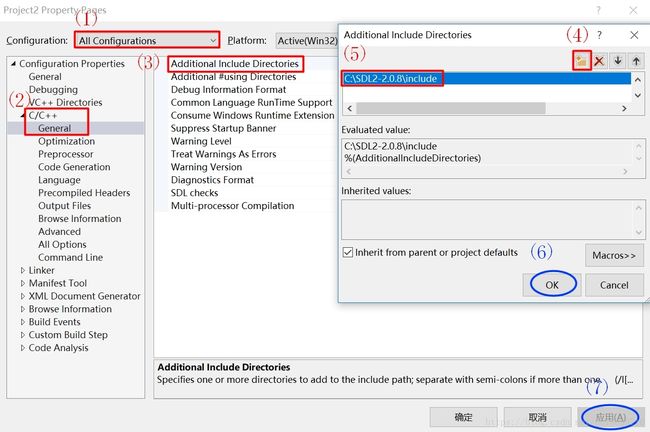Image resolution: width=650 pixels, height=432 pixels.
Task: Expand the Build Events node
Action: [24, 322]
